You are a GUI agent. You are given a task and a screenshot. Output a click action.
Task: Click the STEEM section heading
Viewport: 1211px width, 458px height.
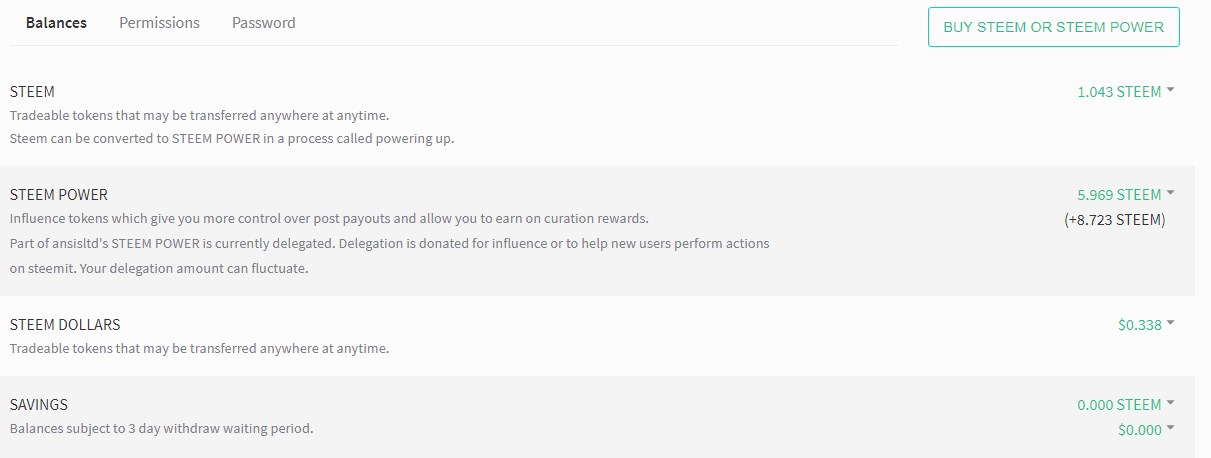(x=32, y=92)
